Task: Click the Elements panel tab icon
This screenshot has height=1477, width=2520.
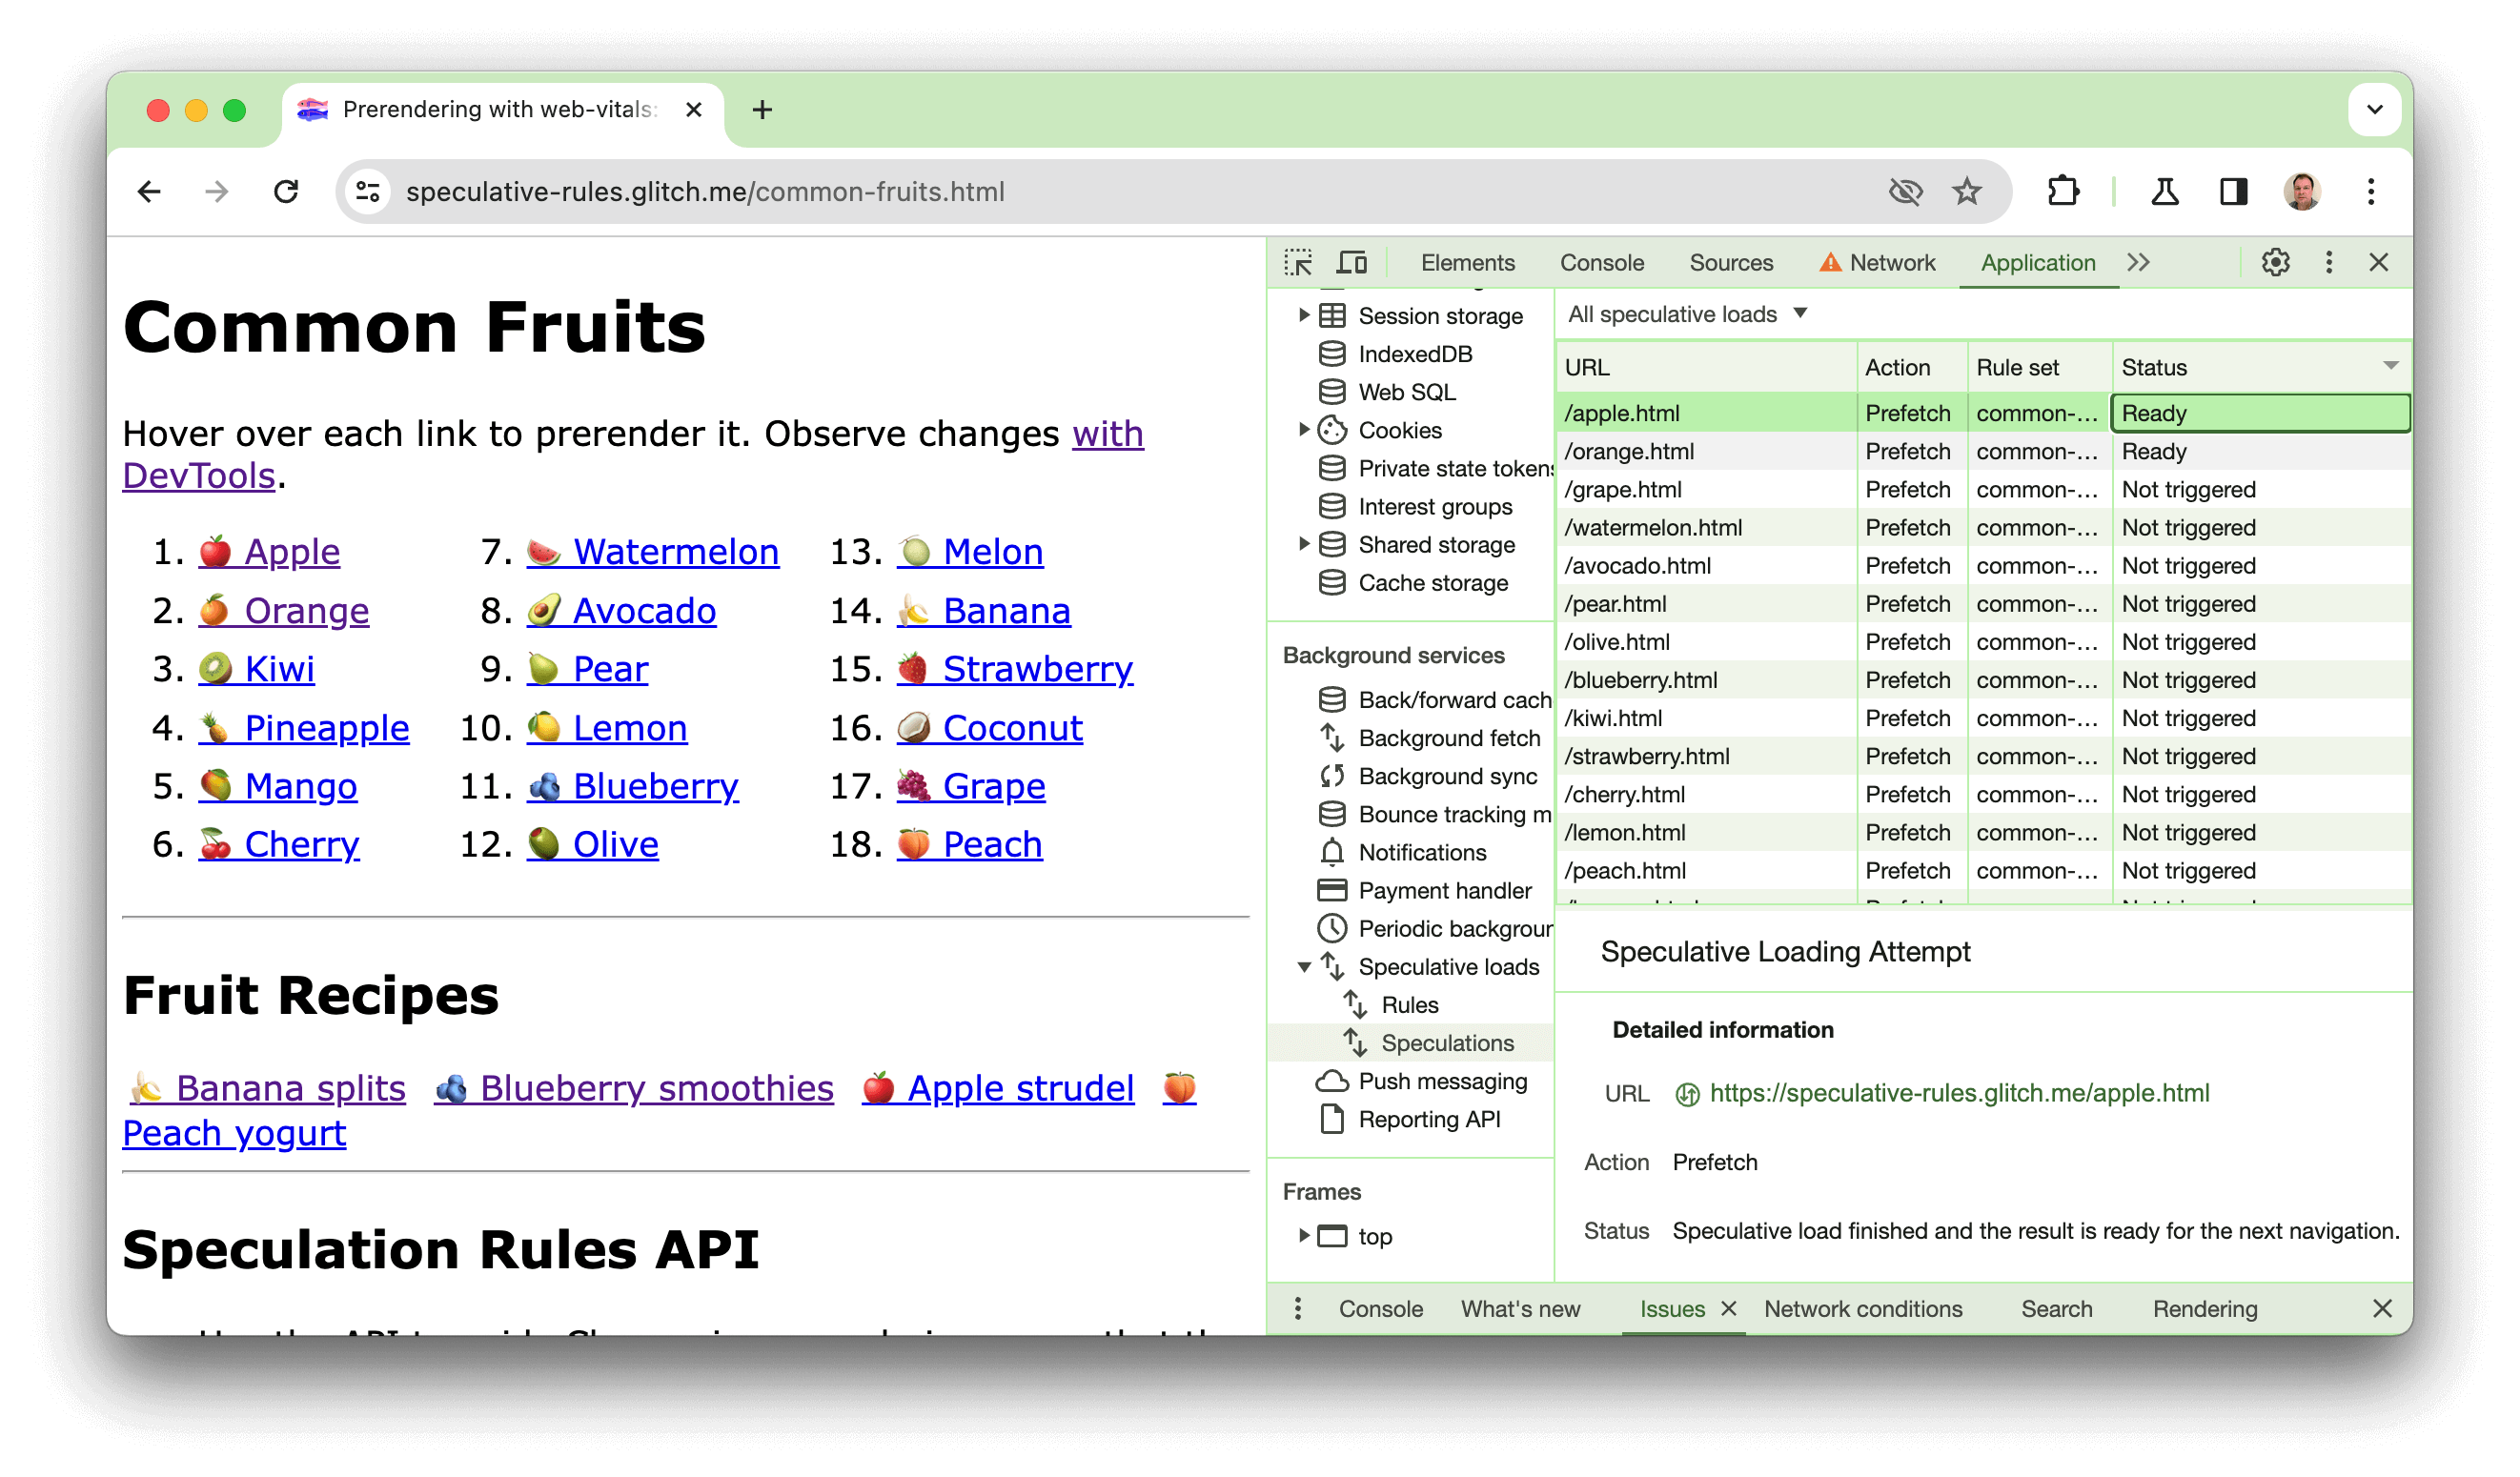Action: (1469, 260)
